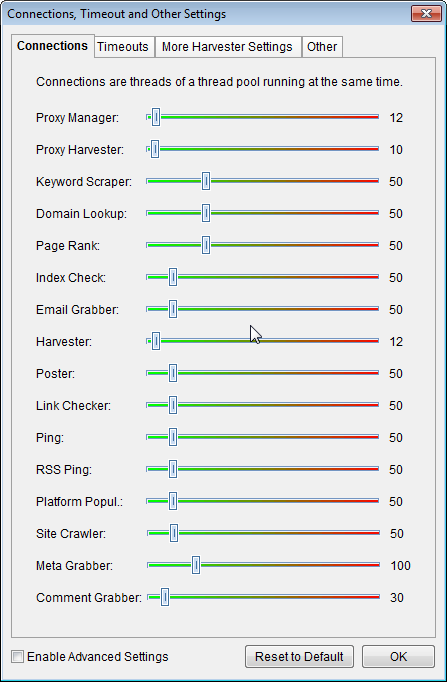Close the settings dialog window
The image size is (447, 682).
click(426, 13)
